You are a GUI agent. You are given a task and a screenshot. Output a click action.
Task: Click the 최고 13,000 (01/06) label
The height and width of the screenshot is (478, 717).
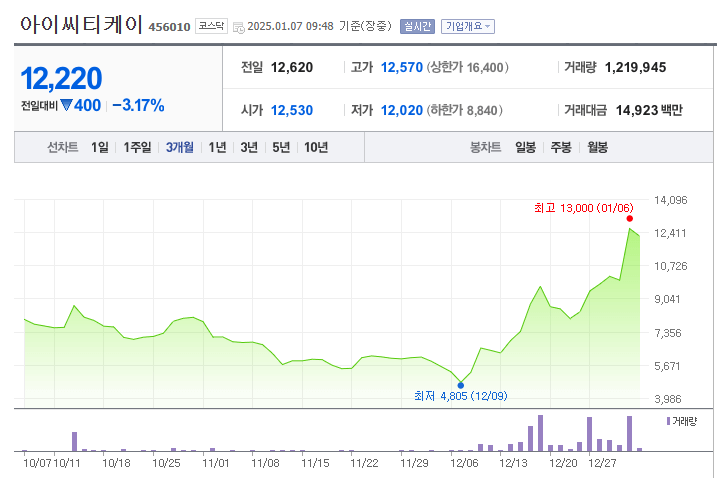coord(583,208)
